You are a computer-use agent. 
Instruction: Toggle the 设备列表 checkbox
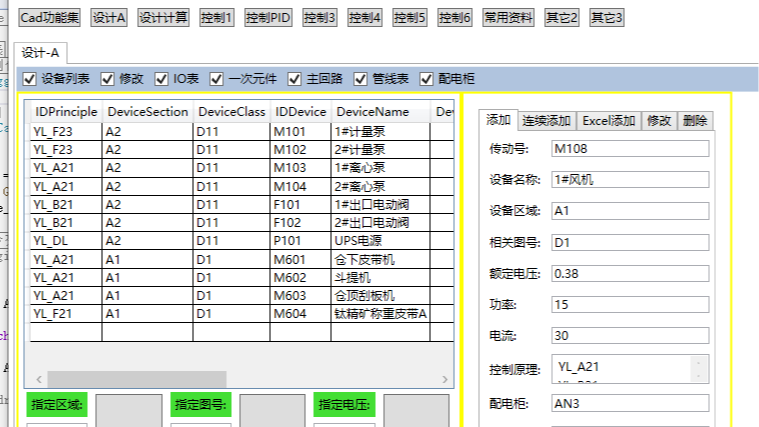point(30,79)
